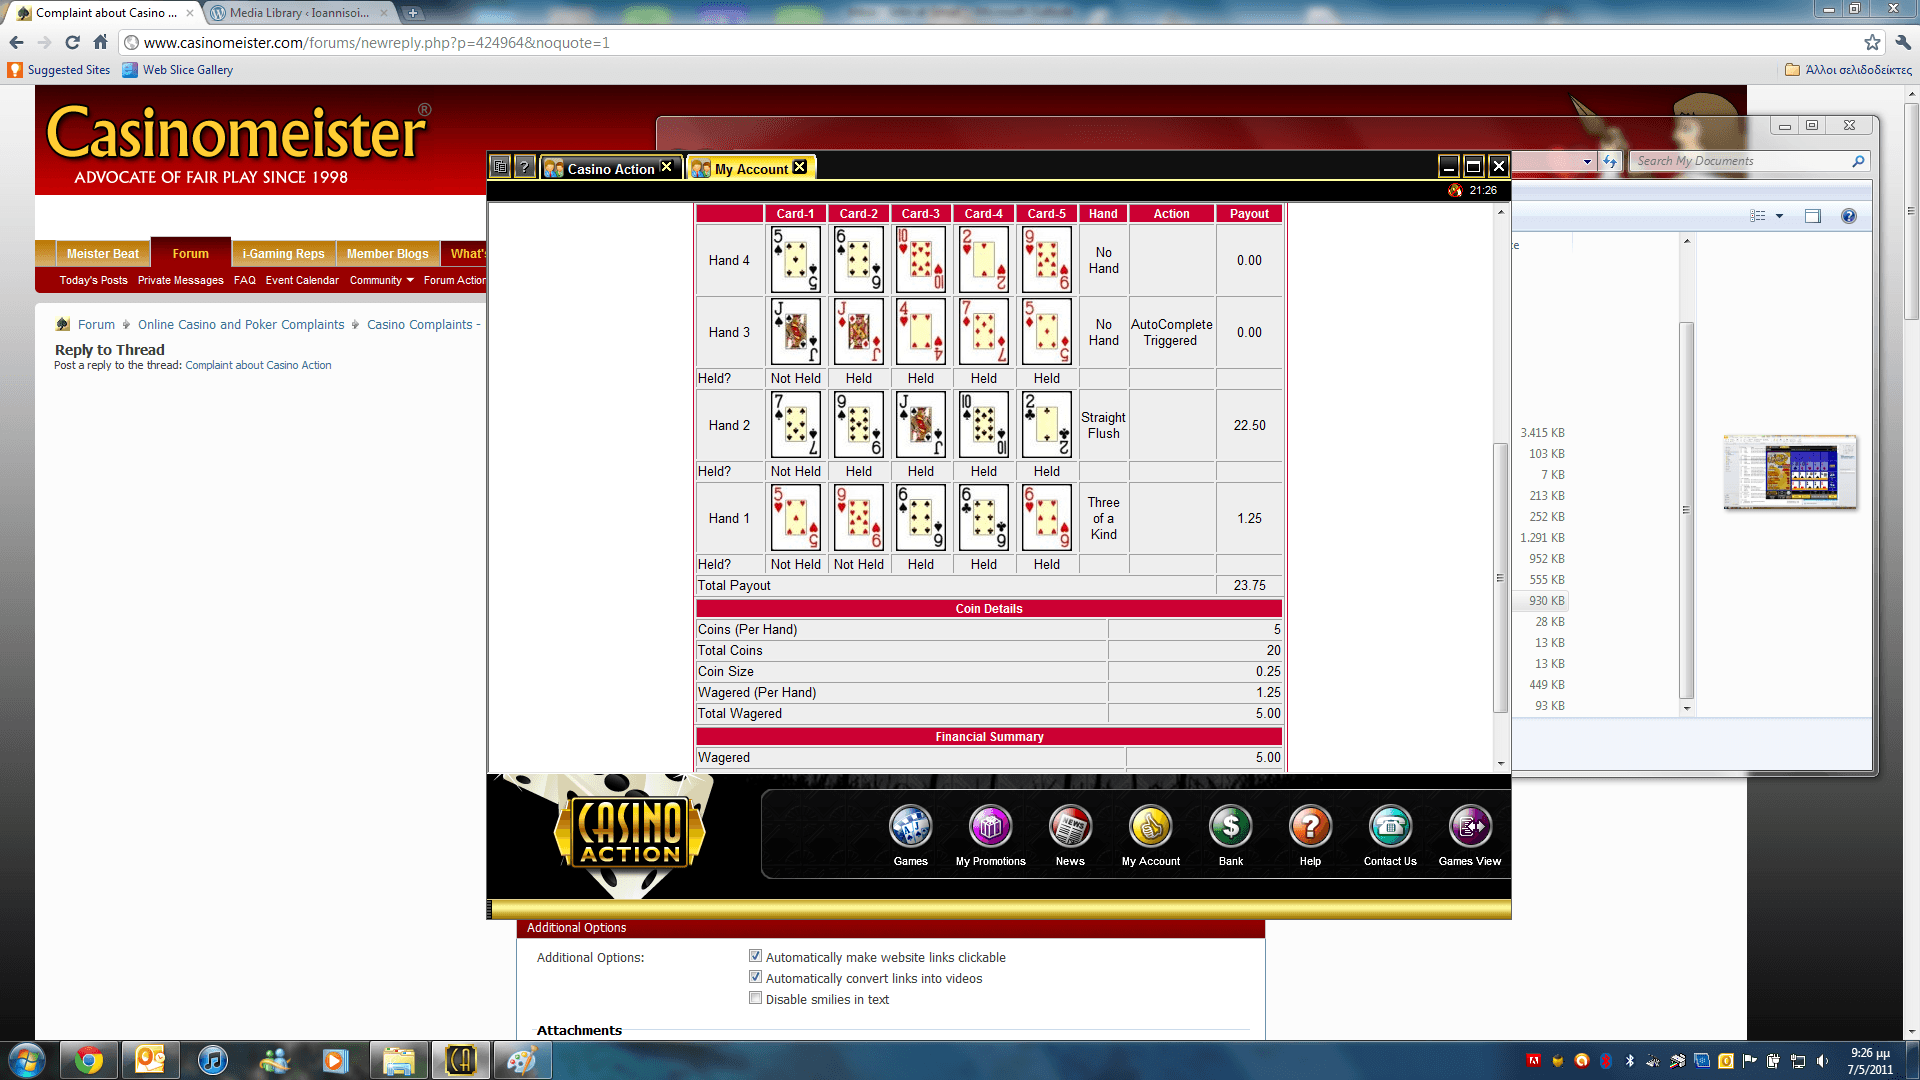Open the Casino Action app on taskbar
The image size is (1920, 1080).
pyautogui.click(x=460, y=1060)
